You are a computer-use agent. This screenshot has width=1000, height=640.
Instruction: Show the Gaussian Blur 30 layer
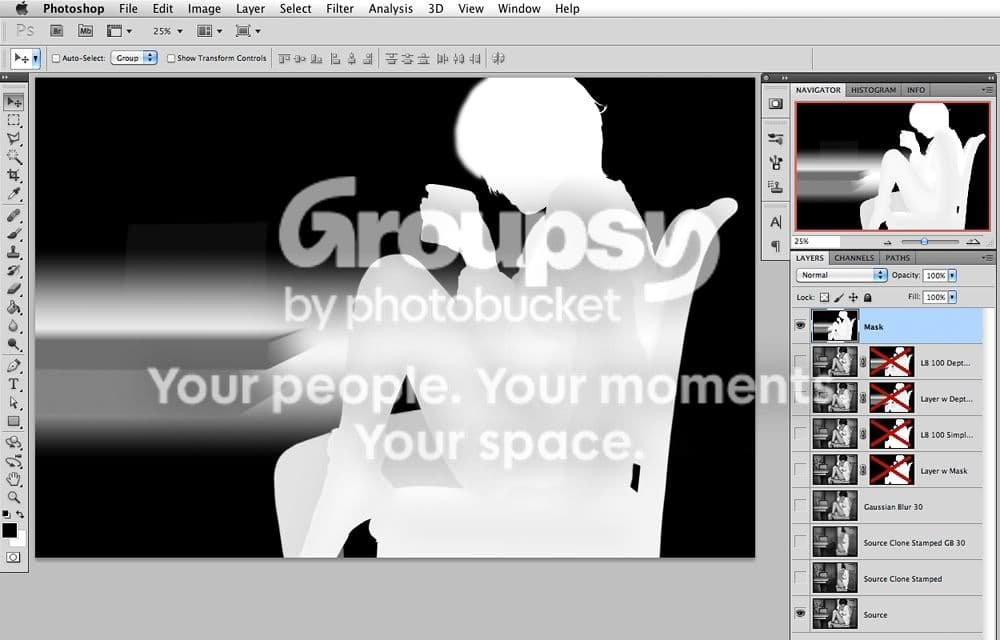click(x=800, y=505)
